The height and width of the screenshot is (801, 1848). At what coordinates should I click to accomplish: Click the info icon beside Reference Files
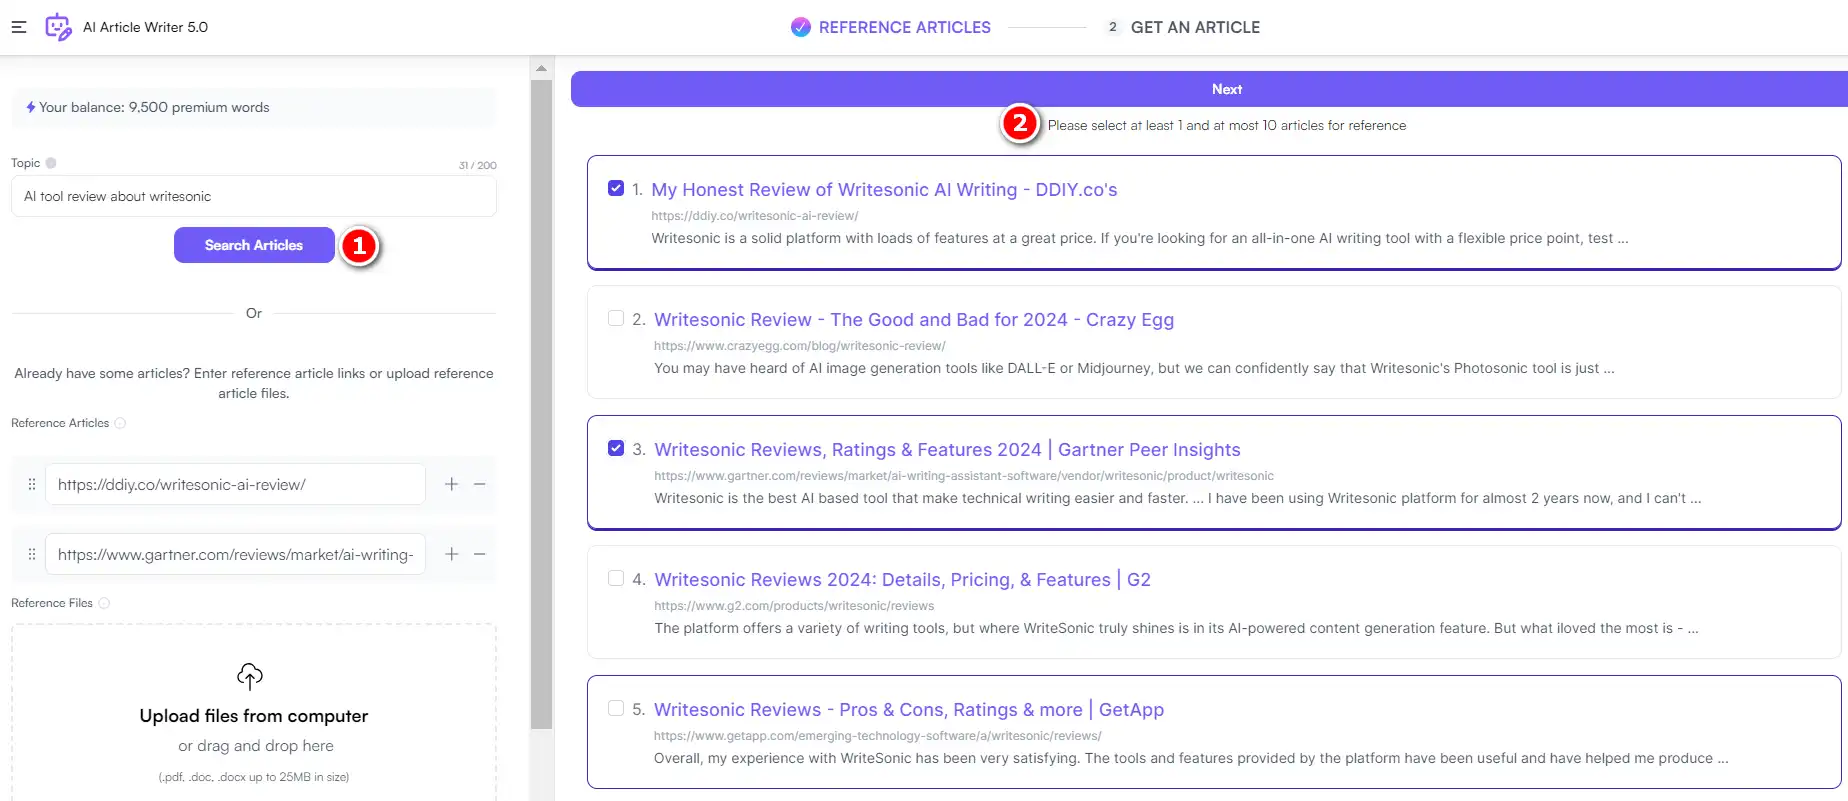[104, 603]
